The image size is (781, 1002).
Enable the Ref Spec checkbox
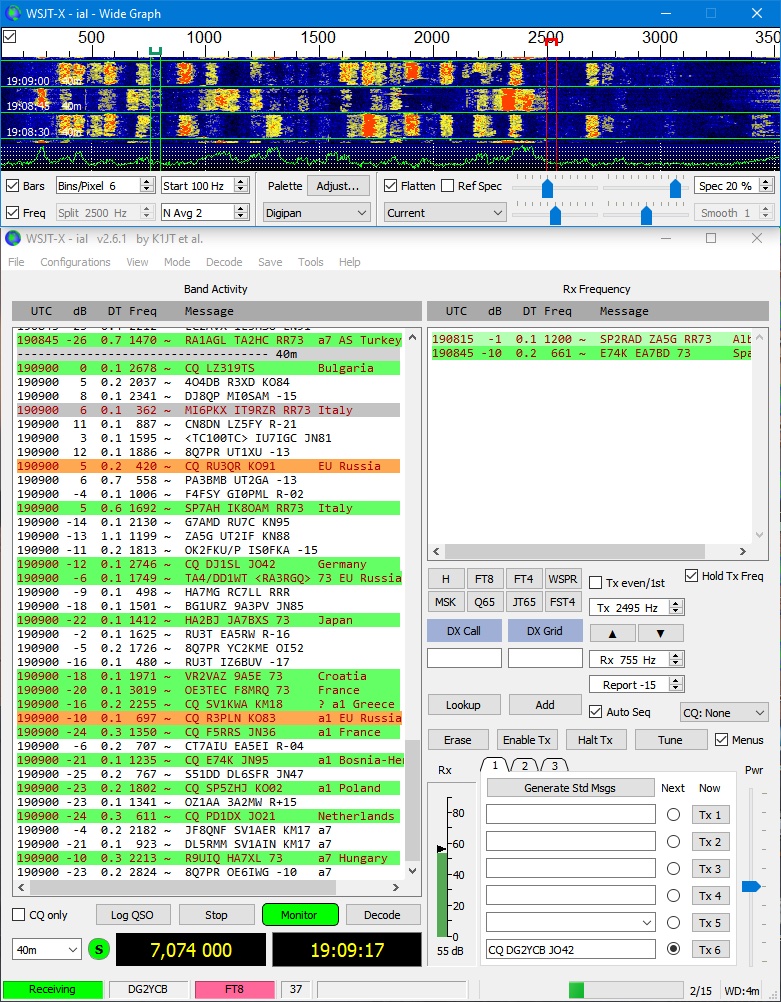(447, 186)
